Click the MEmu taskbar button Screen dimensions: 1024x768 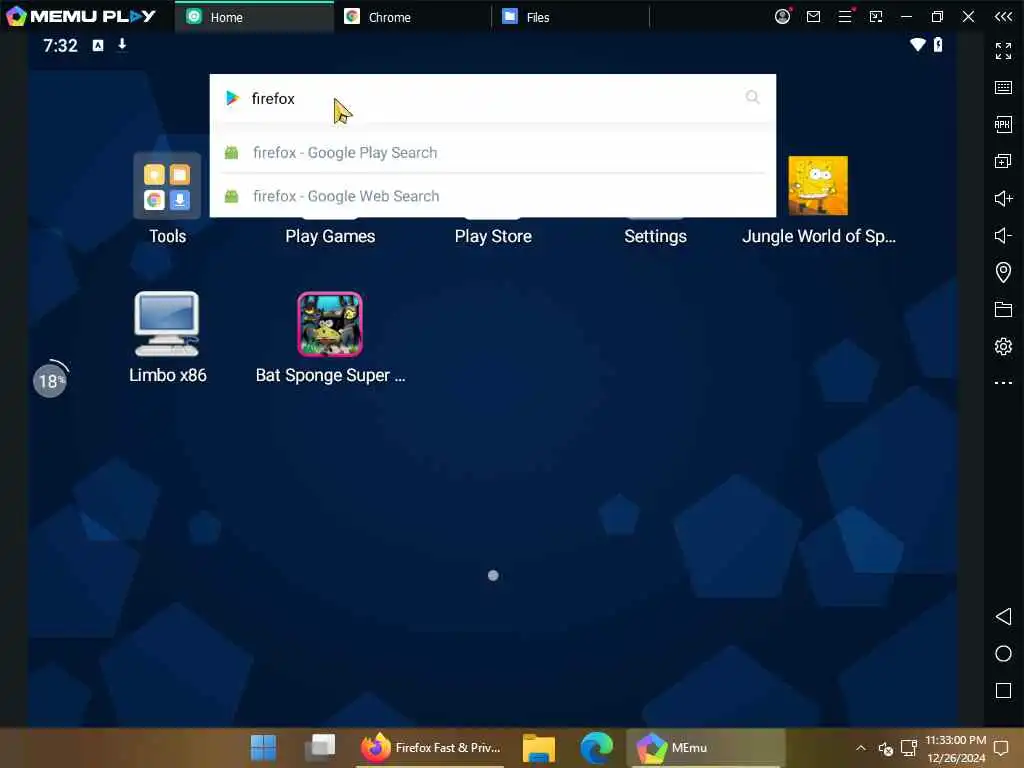pos(705,748)
